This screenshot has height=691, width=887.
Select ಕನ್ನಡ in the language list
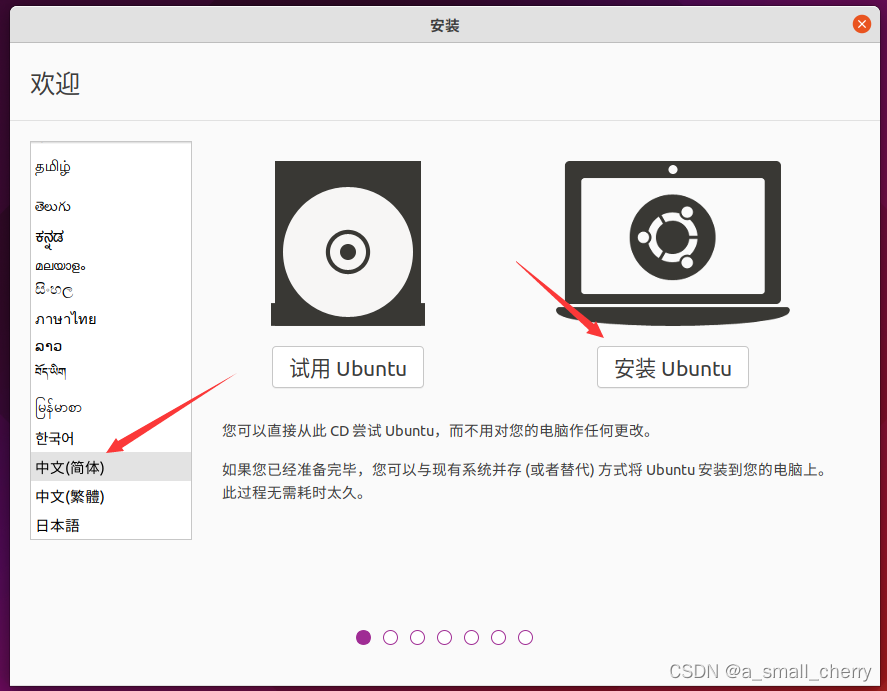coord(111,237)
